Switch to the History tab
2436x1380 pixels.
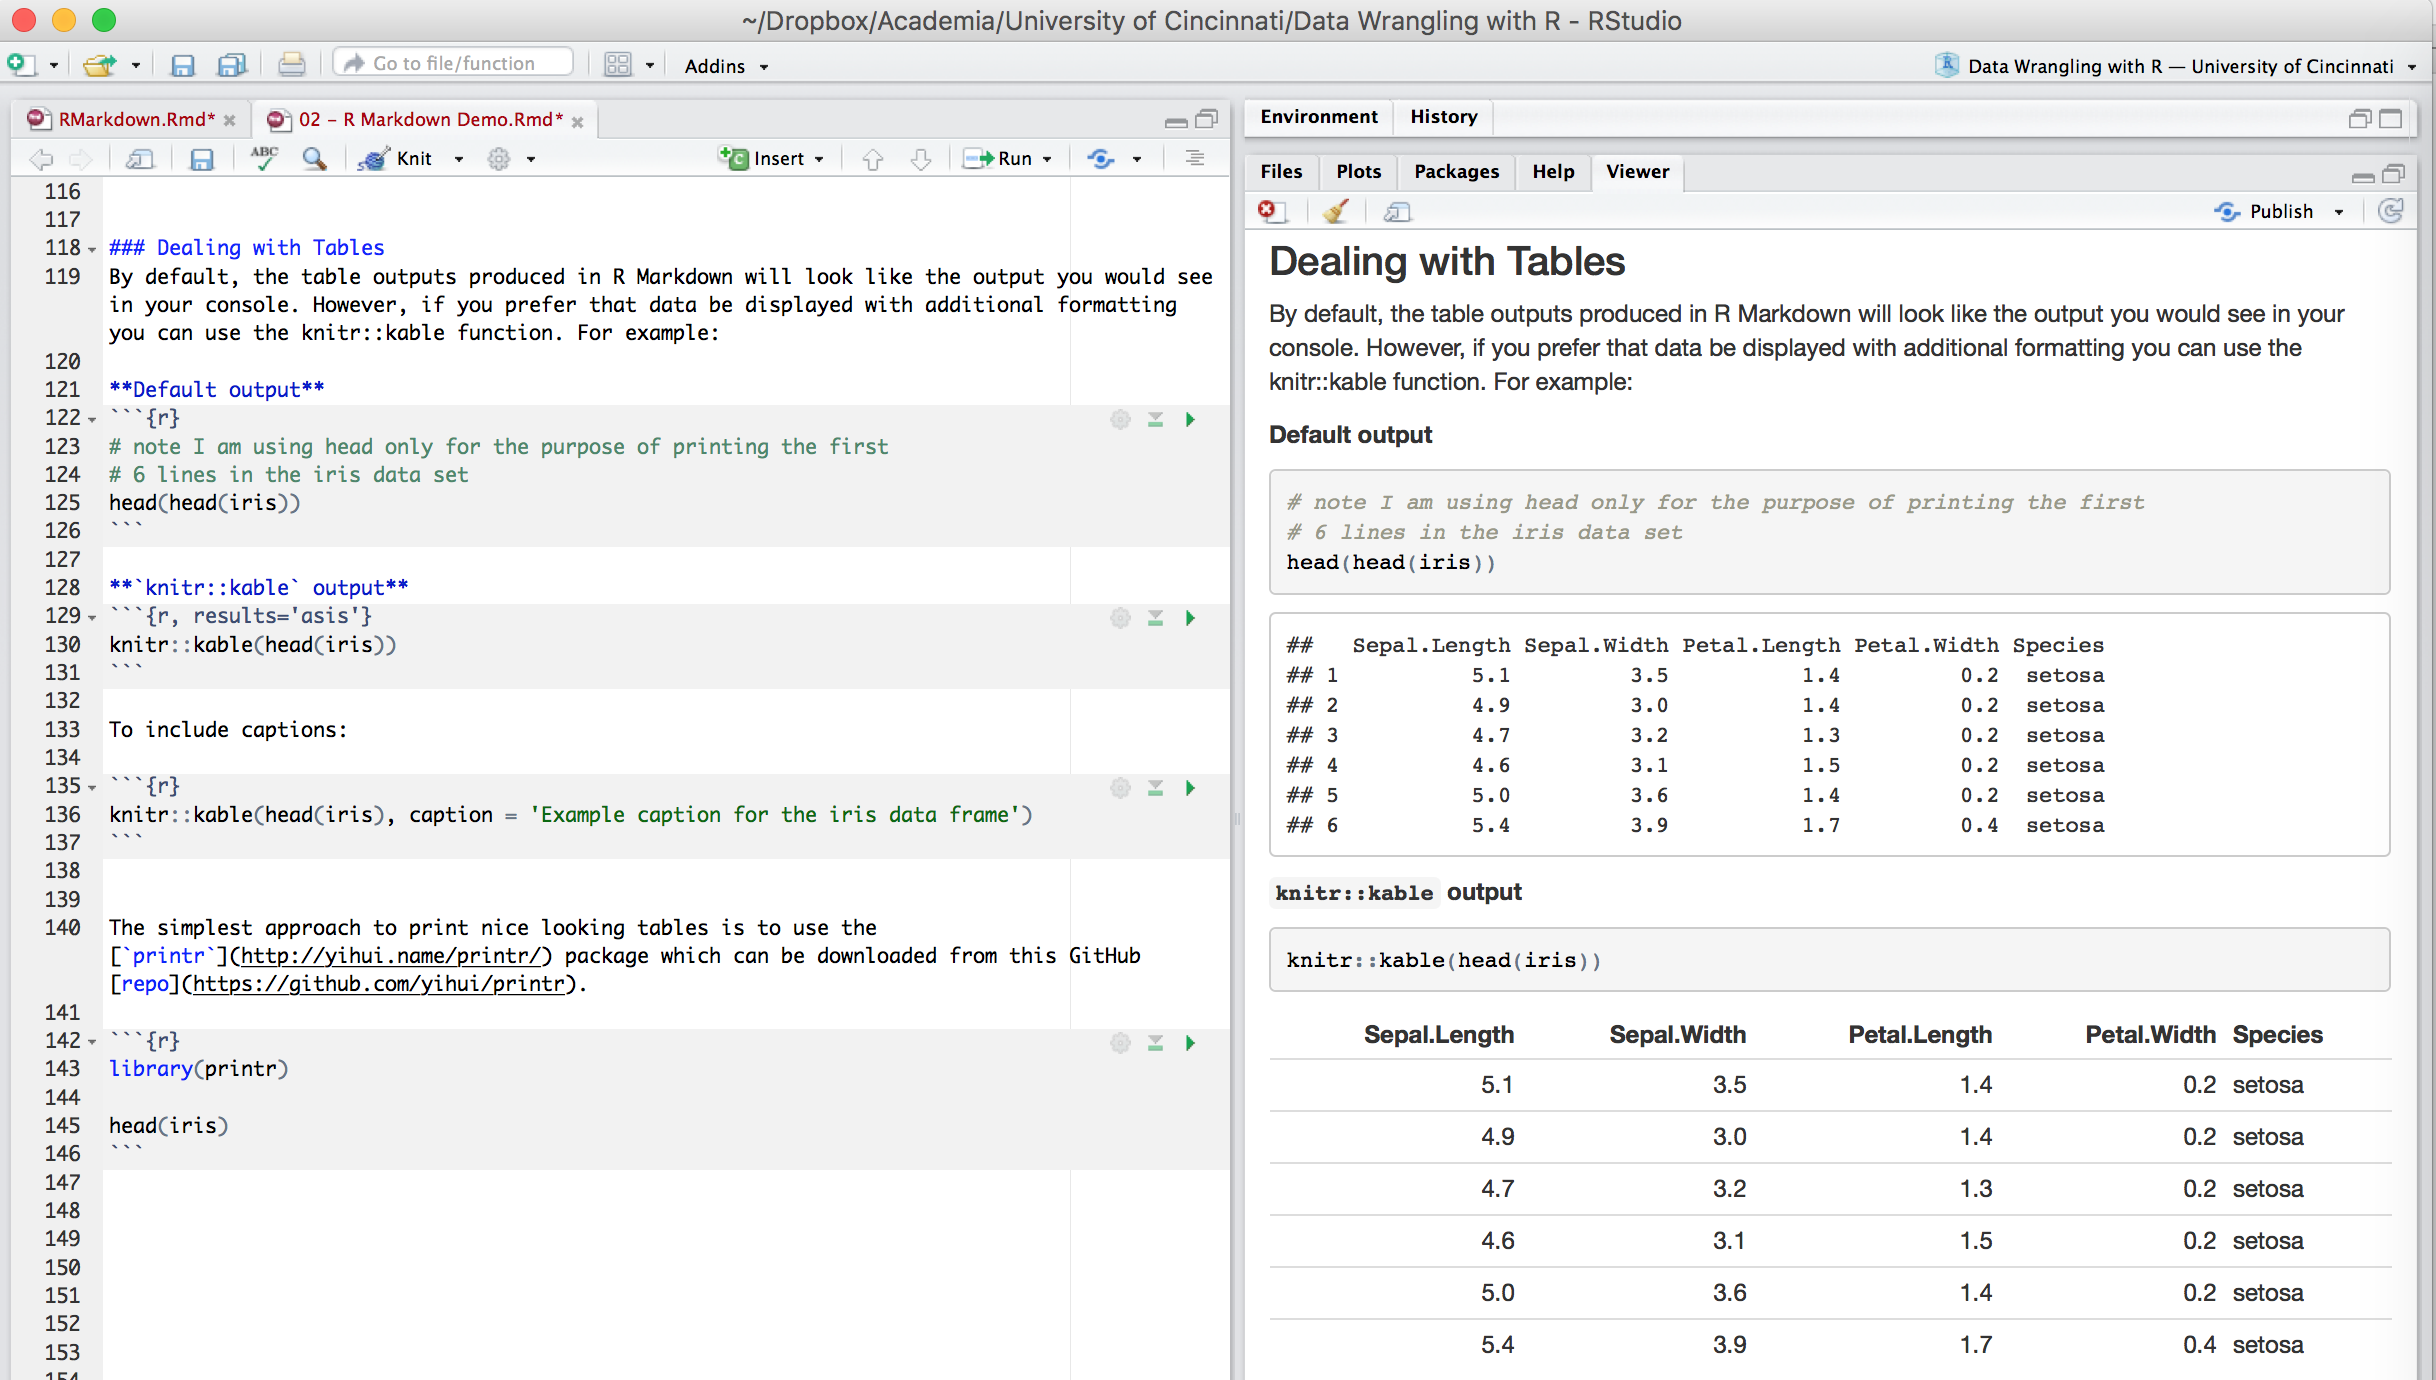coord(1442,115)
